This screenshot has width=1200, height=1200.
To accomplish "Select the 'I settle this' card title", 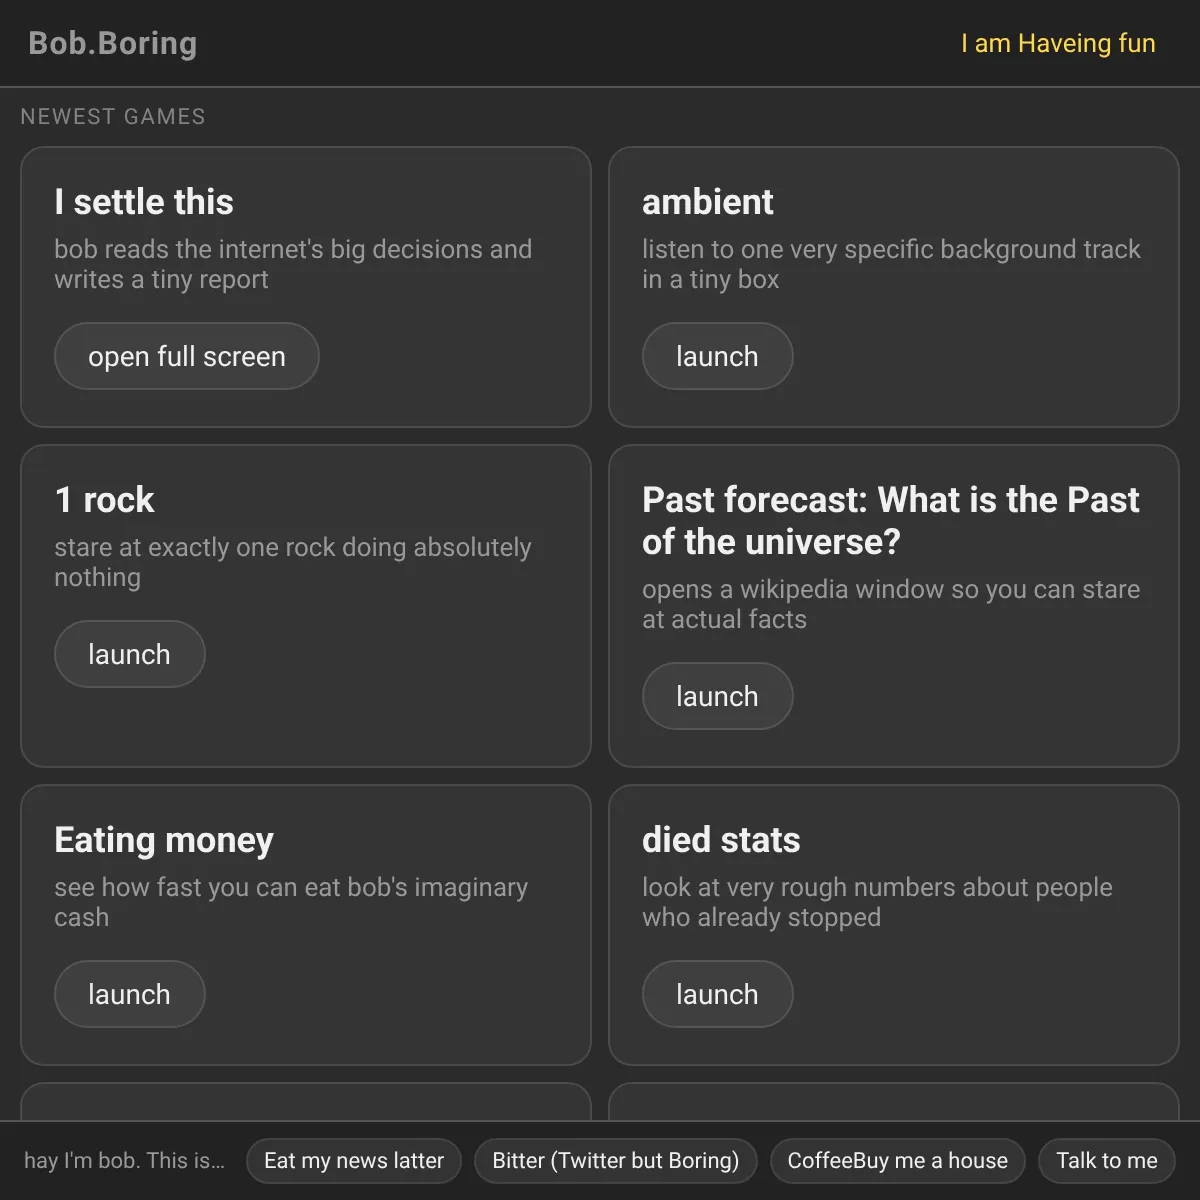I will coord(144,202).
